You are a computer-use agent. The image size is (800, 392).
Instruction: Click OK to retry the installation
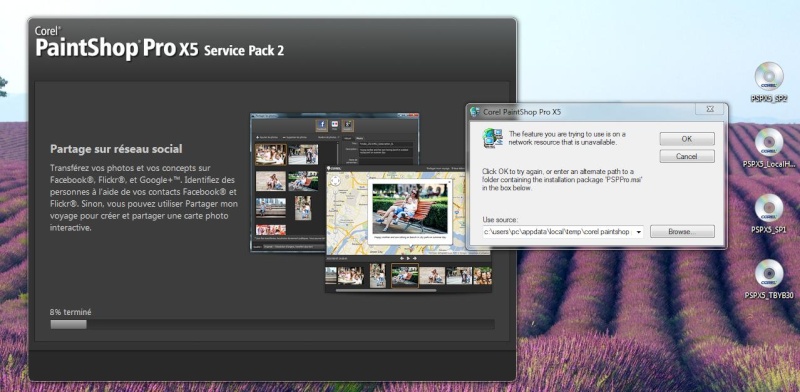687,139
